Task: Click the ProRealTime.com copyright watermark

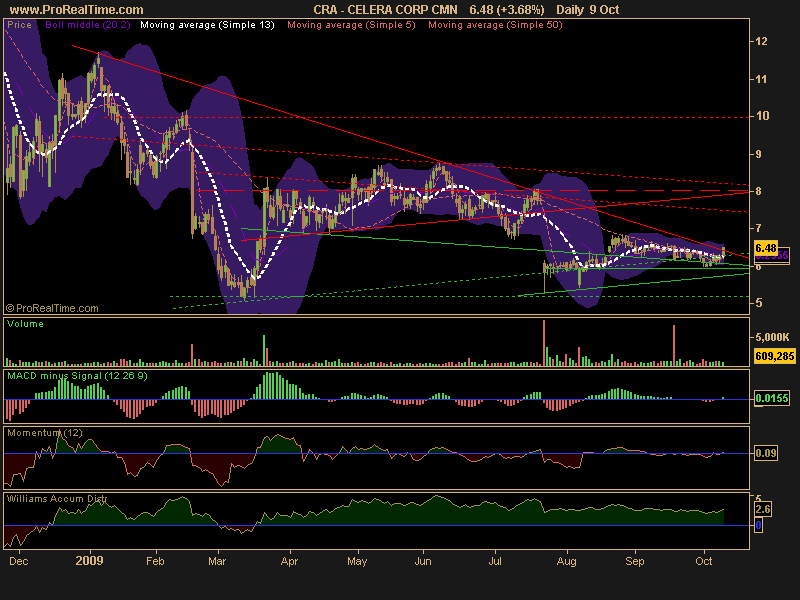Action: coord(52,308)
